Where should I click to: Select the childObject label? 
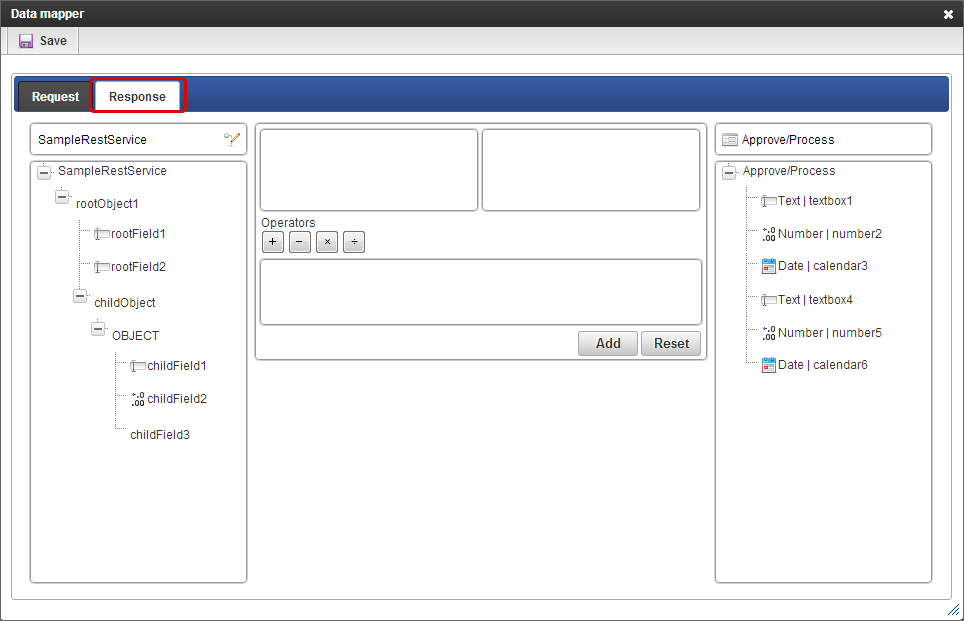click(125, 303)
